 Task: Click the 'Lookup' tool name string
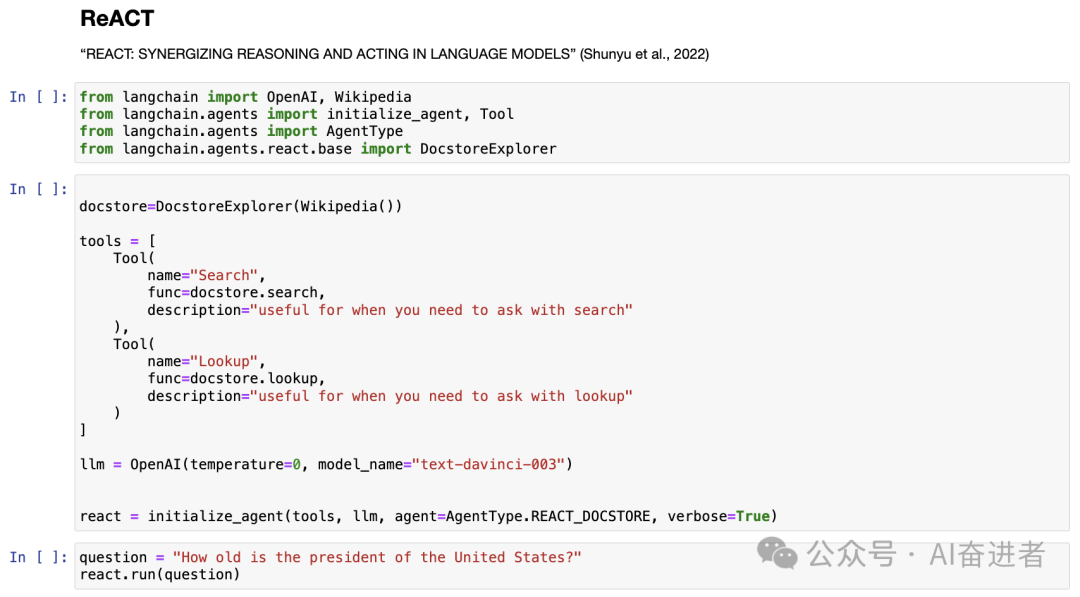point(224,361)
